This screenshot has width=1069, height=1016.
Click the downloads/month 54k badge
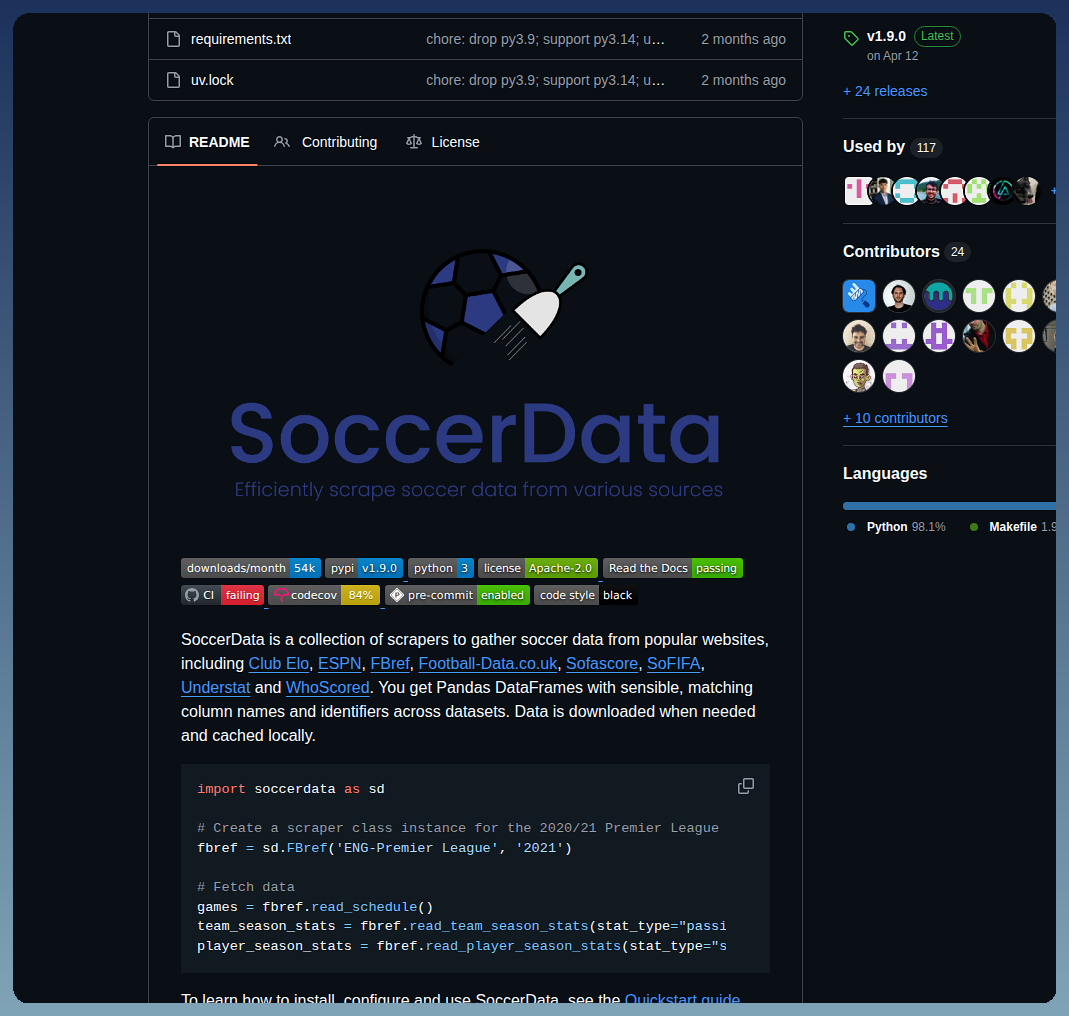251,568
